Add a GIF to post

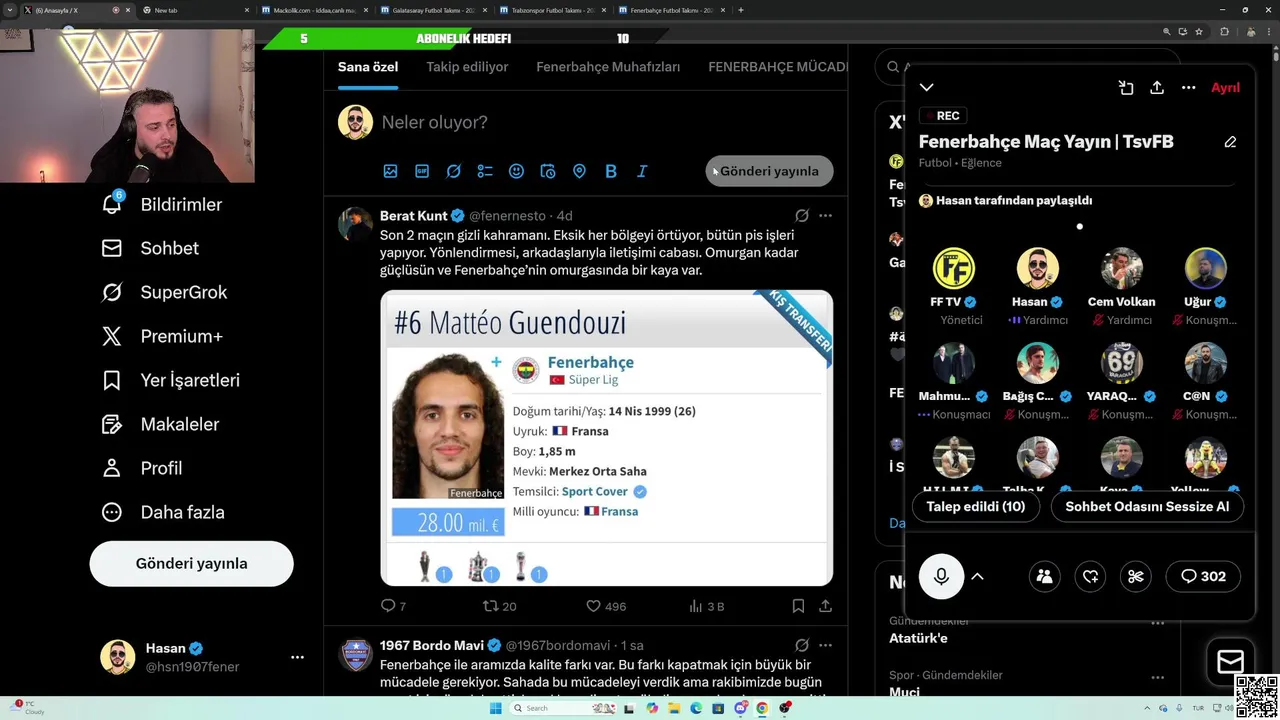tap(422, 171)
